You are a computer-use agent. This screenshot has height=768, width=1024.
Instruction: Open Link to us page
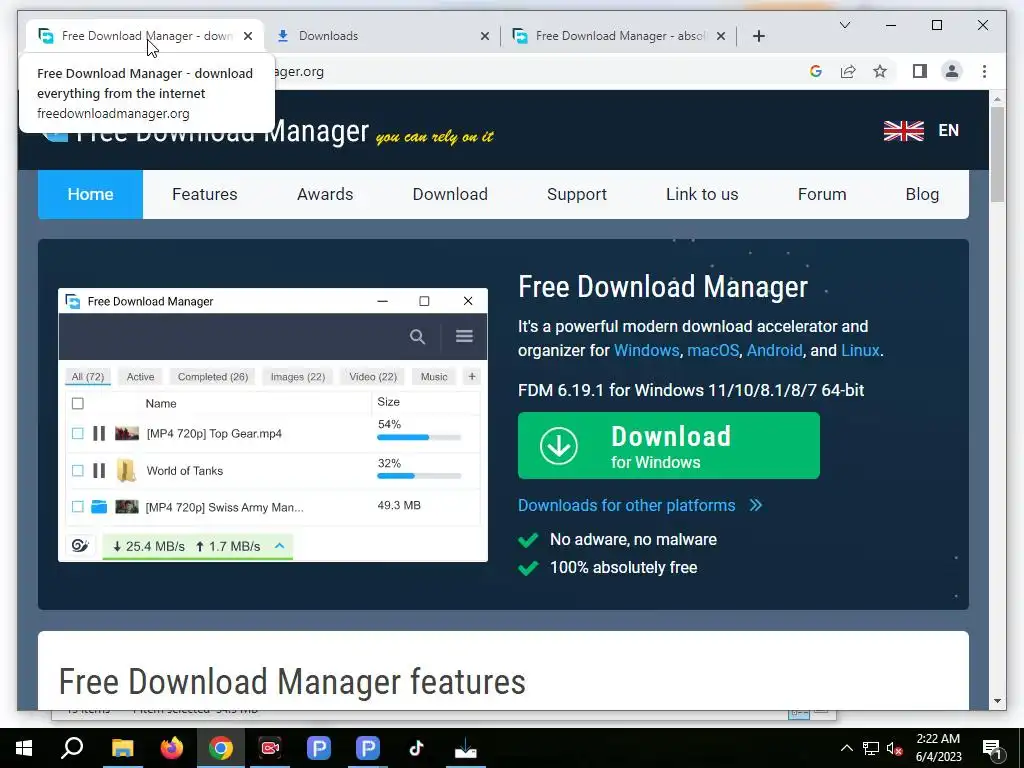[x=702, y=195]
